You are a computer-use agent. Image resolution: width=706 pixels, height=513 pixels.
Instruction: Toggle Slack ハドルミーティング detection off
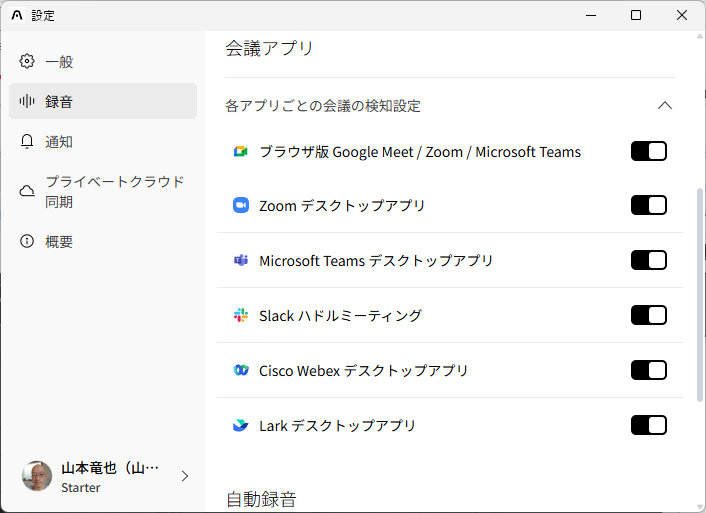click(648, 316)
